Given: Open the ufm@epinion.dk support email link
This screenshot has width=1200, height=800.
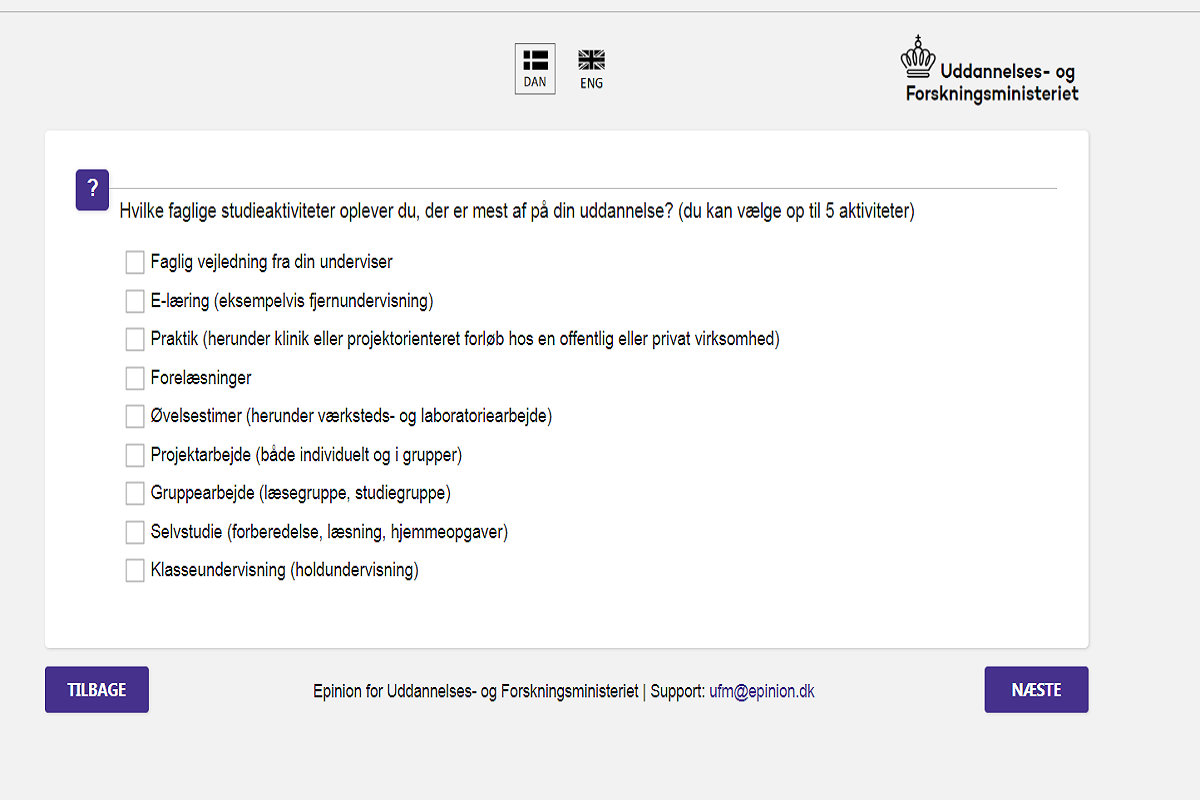Looking at the screenshot, I should click(762, 691).
